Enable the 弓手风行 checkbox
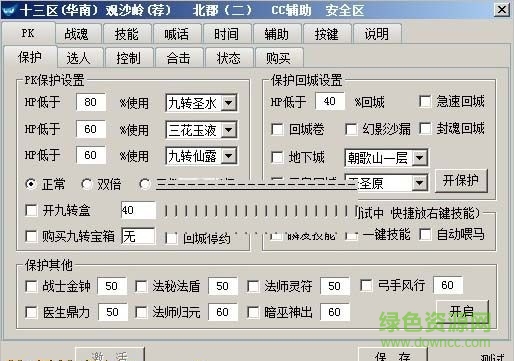This screenshot has height=361, width=514. tap(366, 285)
